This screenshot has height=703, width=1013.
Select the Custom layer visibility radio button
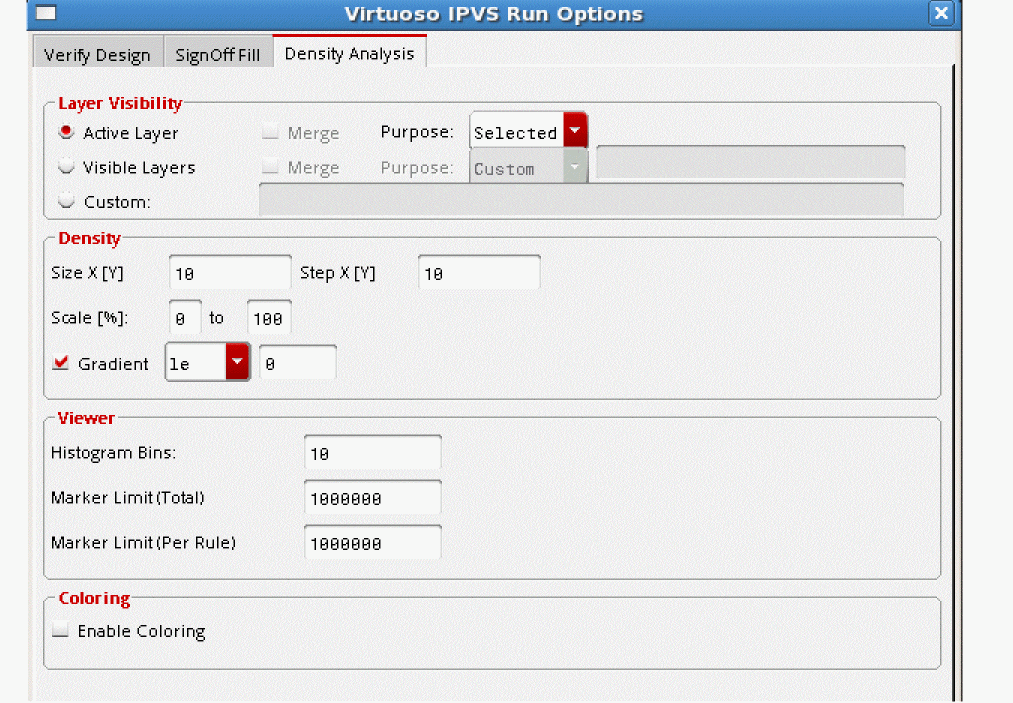(67, 201)
